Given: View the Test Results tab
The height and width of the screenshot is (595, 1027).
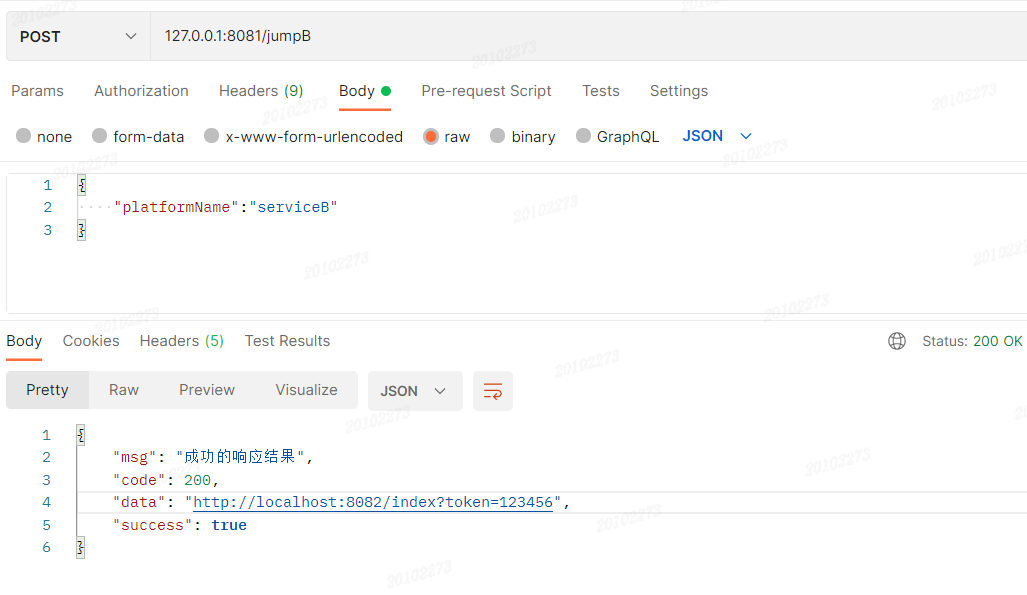Looking at the screenshot, I should click(288, 341).
